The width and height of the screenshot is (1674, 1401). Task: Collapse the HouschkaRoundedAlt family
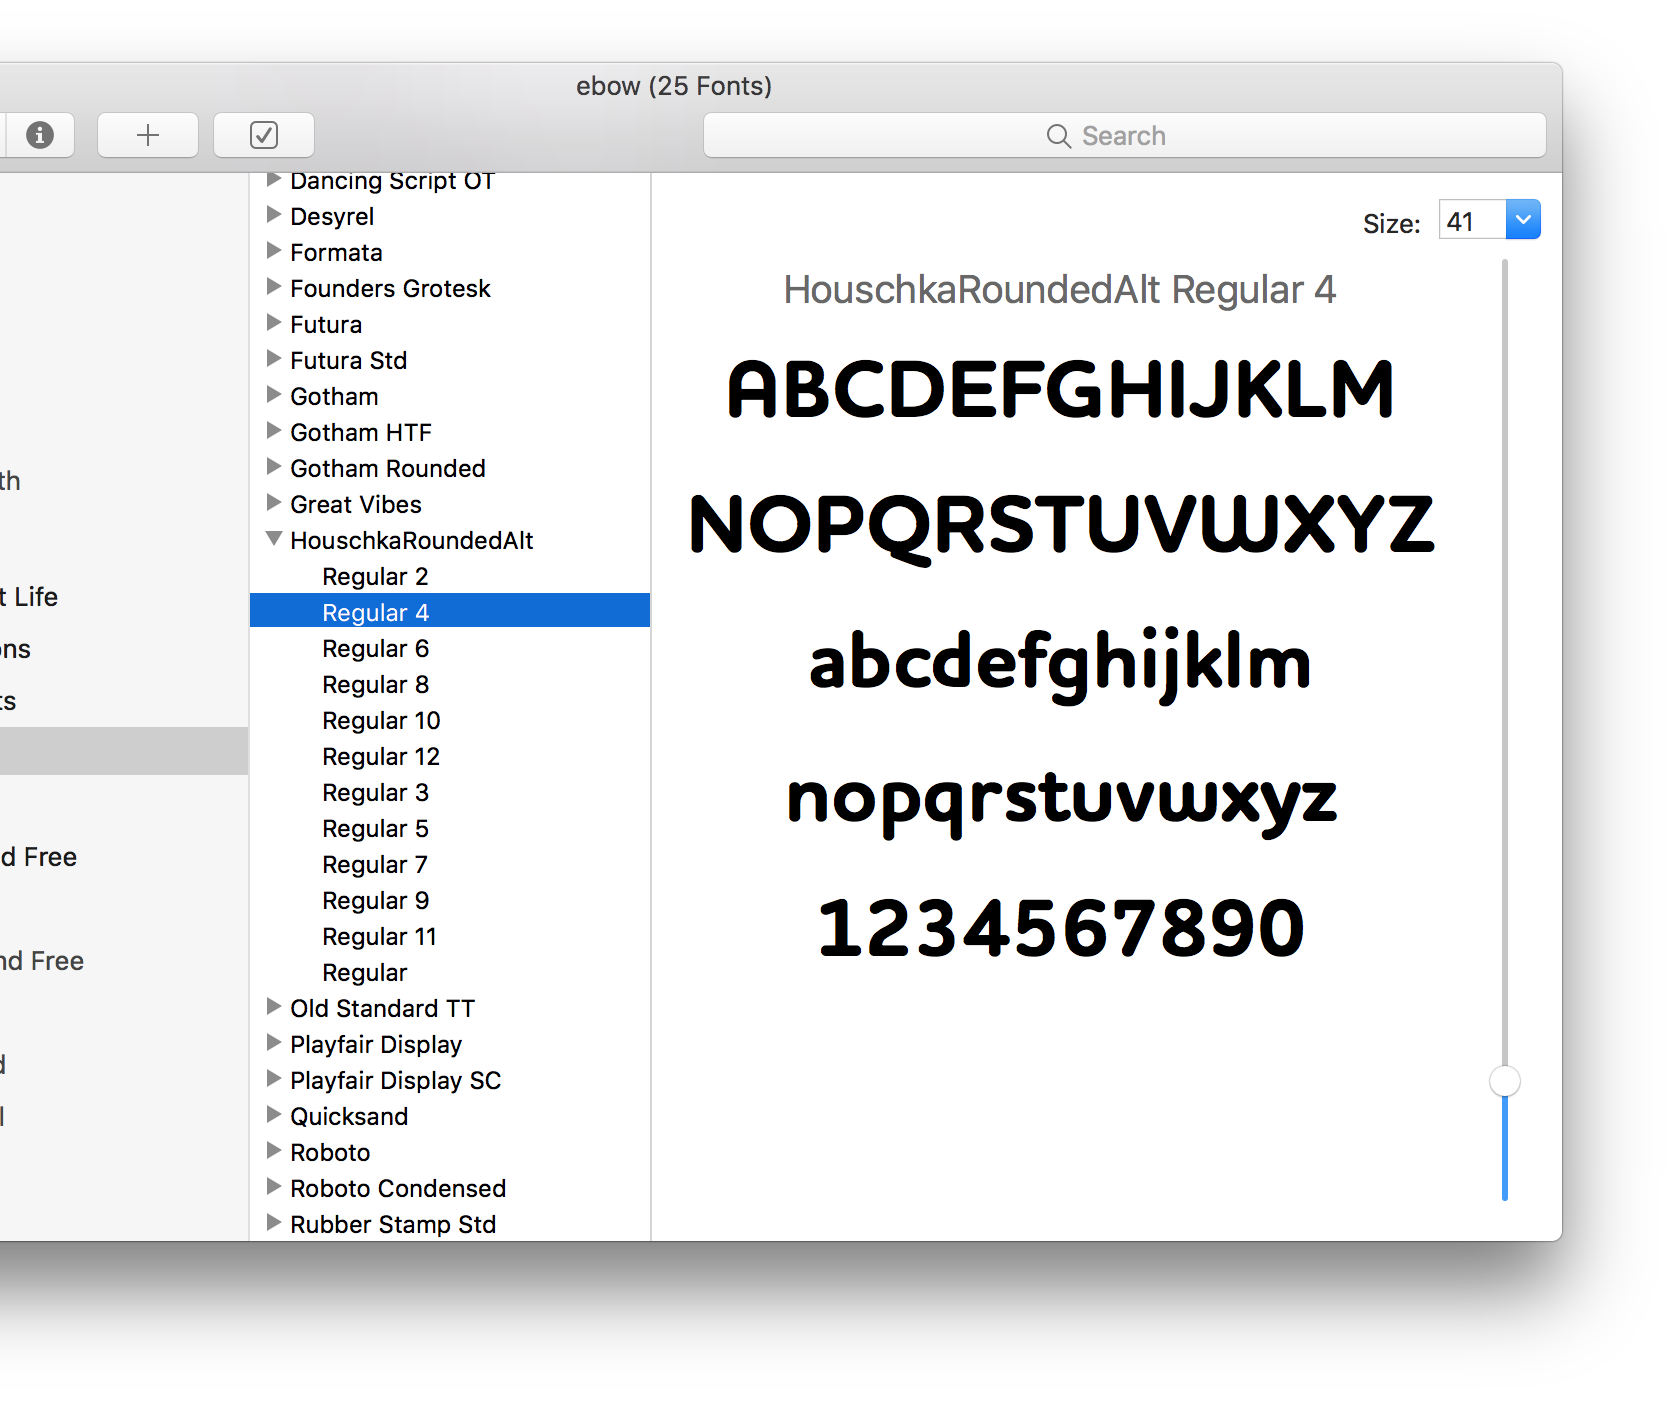point(273,539)
